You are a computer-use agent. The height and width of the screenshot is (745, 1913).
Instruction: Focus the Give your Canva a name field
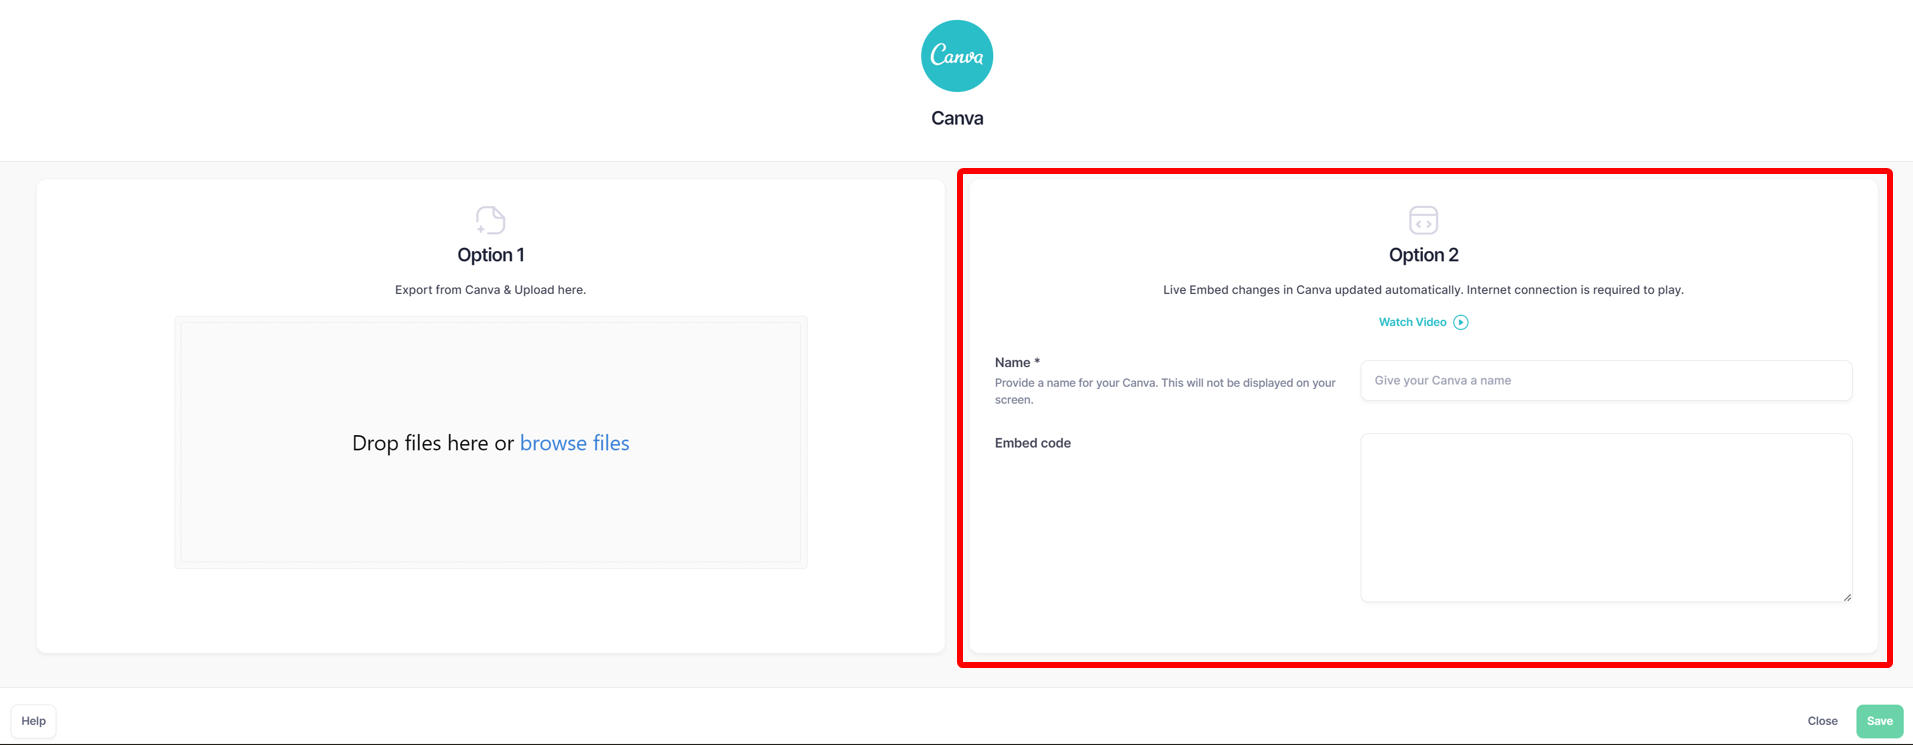[x=1606, y=380]
